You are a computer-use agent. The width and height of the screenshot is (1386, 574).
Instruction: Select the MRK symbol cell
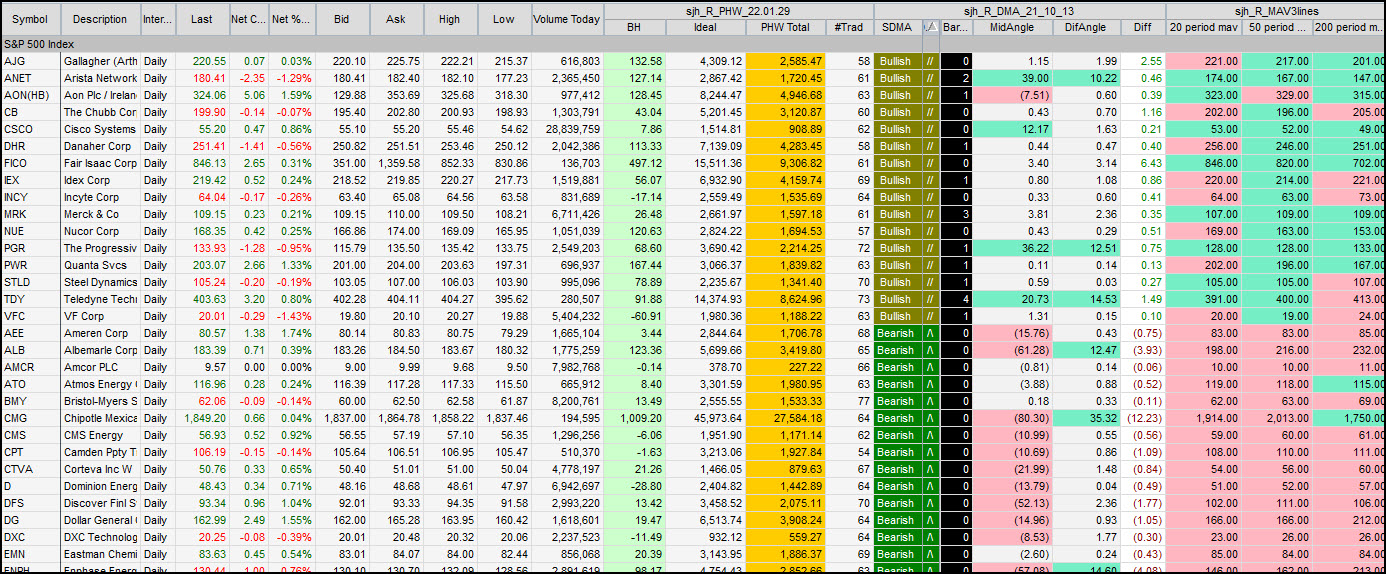(30, 214)
